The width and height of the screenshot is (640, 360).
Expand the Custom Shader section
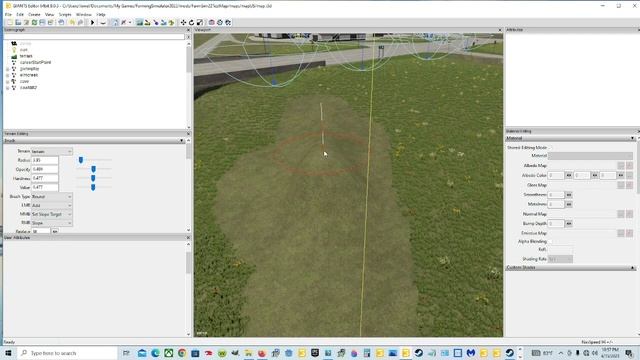pyautogui.click(x=571, y=268)
